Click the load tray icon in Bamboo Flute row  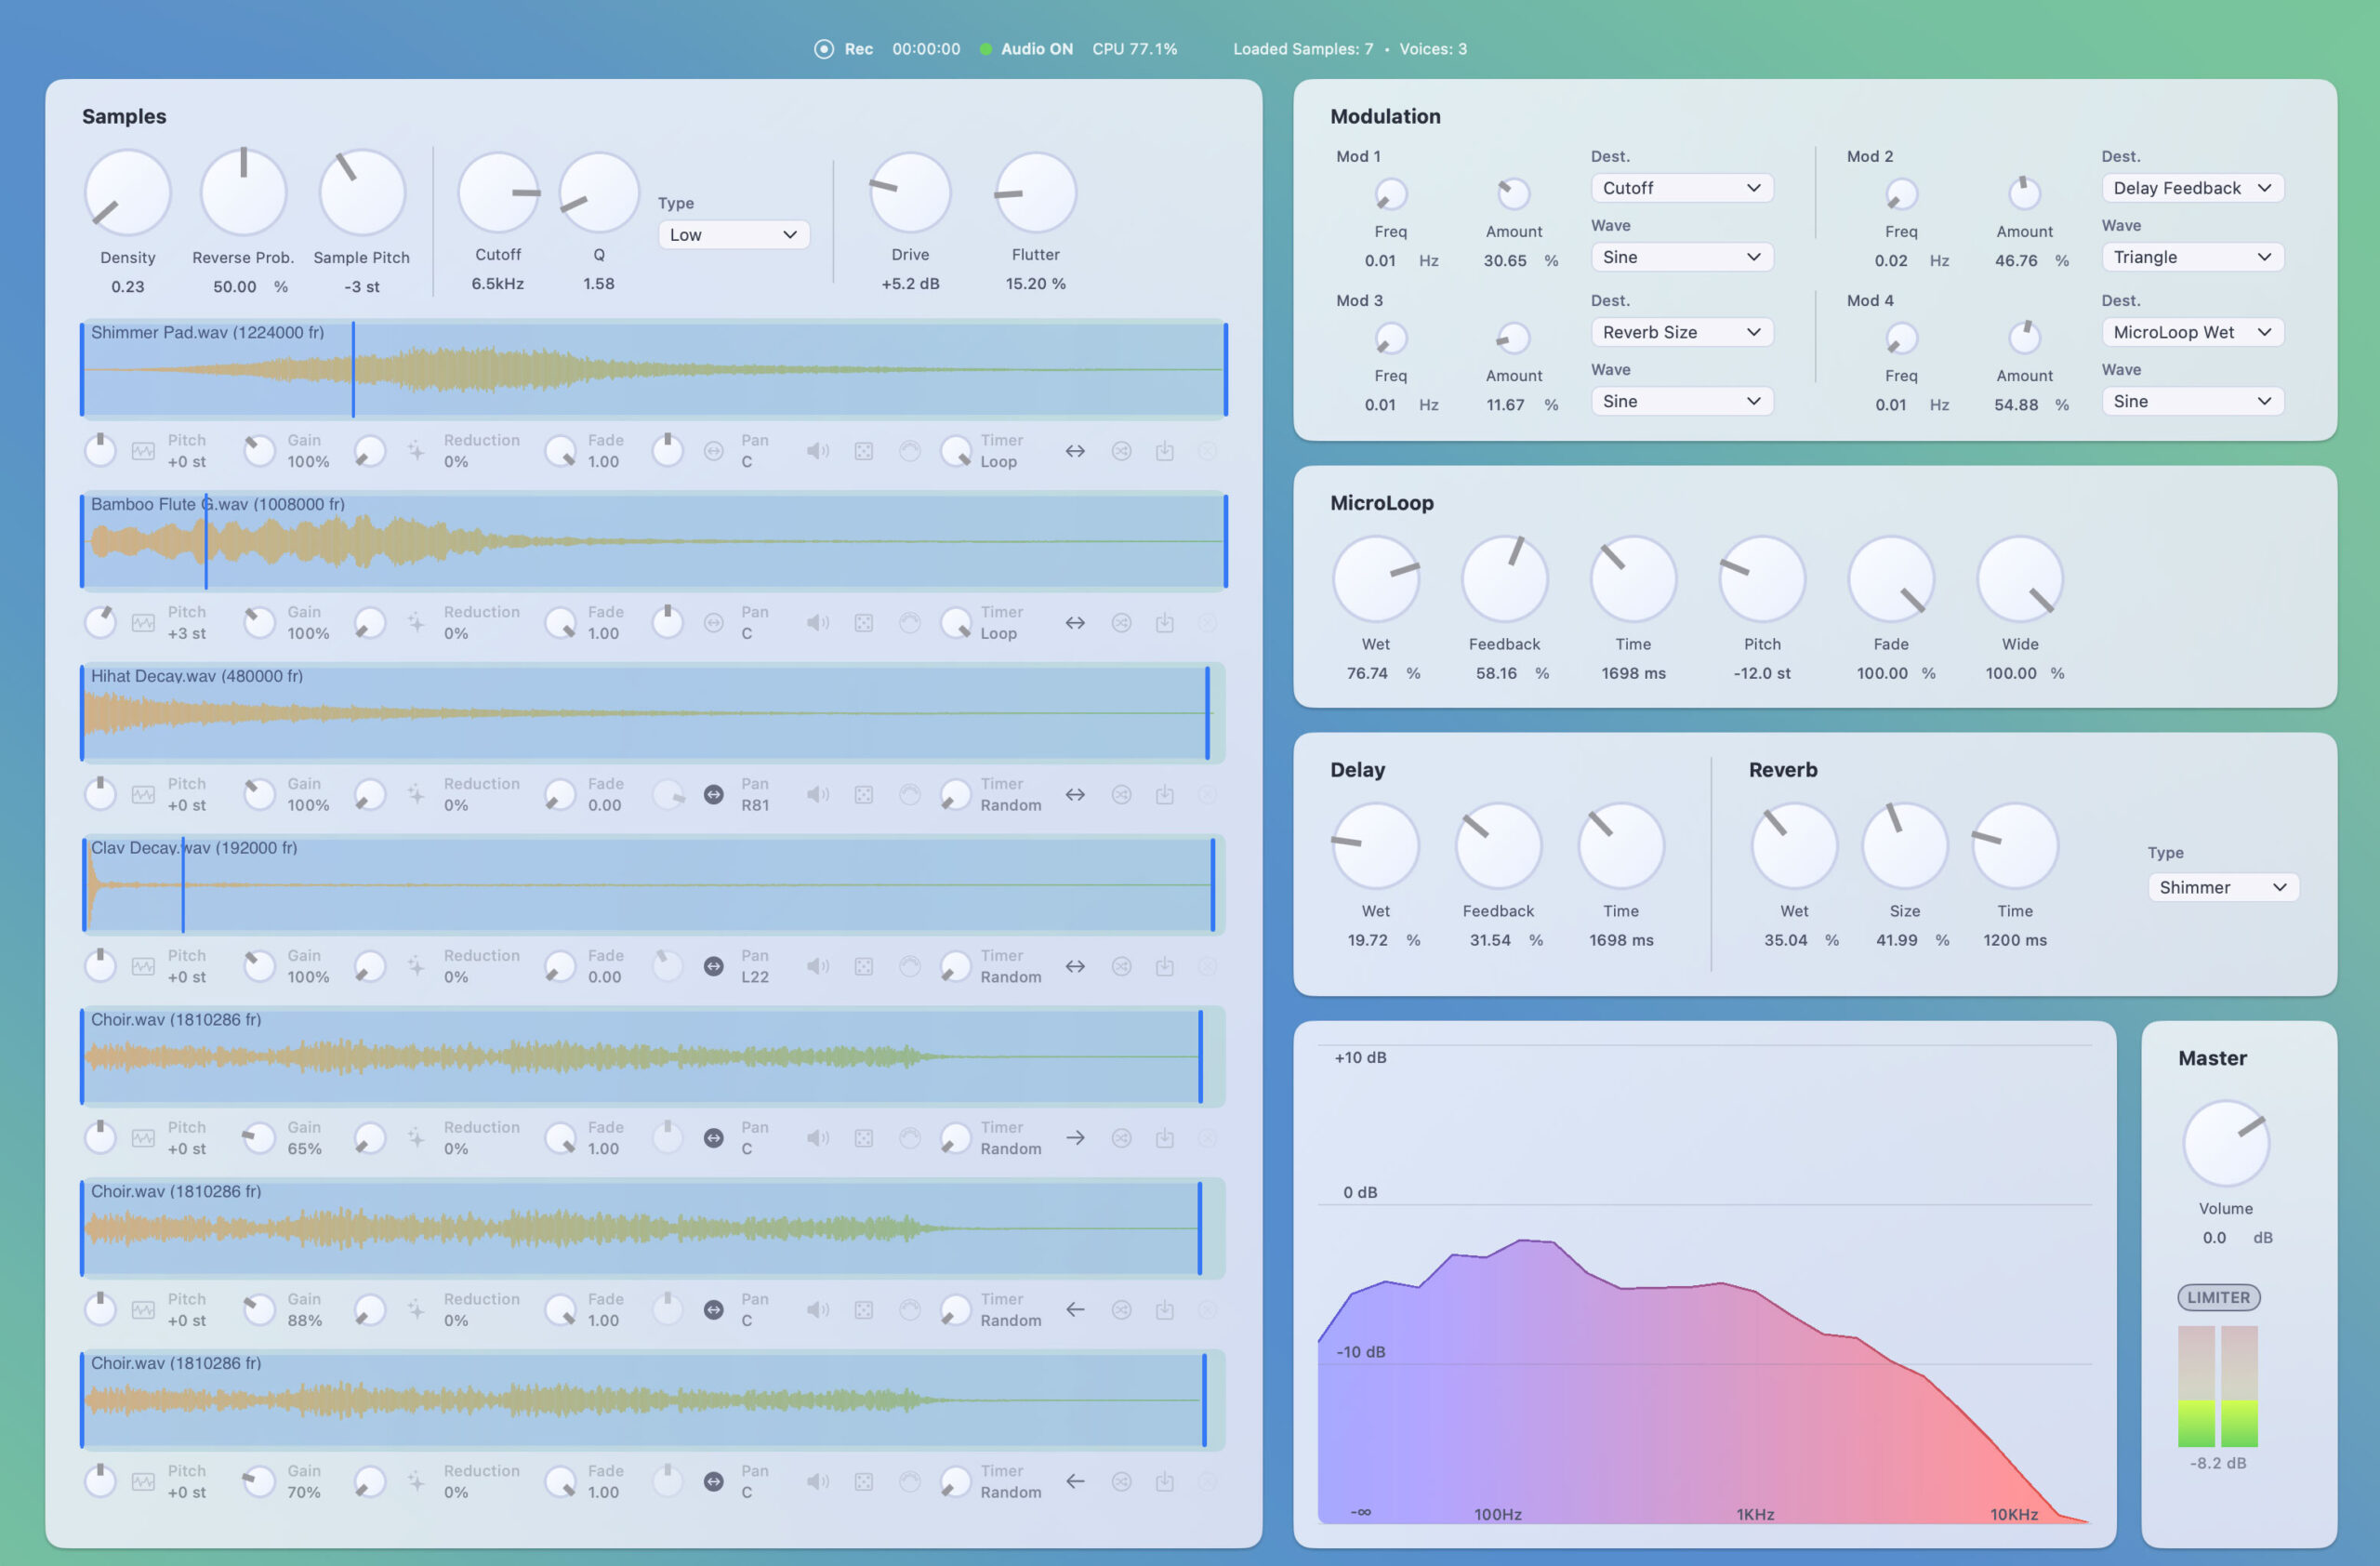1165,623
